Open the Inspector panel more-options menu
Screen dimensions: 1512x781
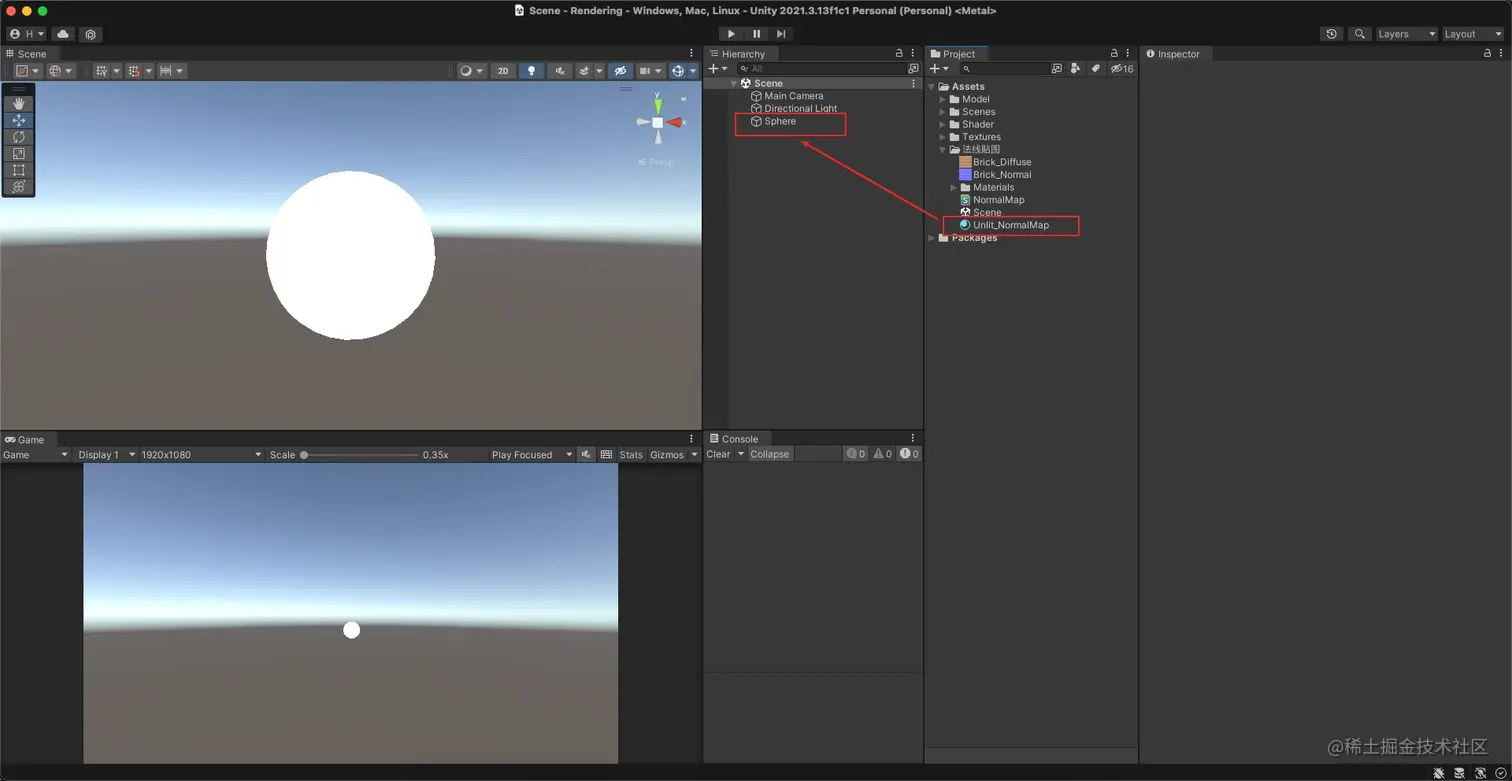(x=1502, y=54)
